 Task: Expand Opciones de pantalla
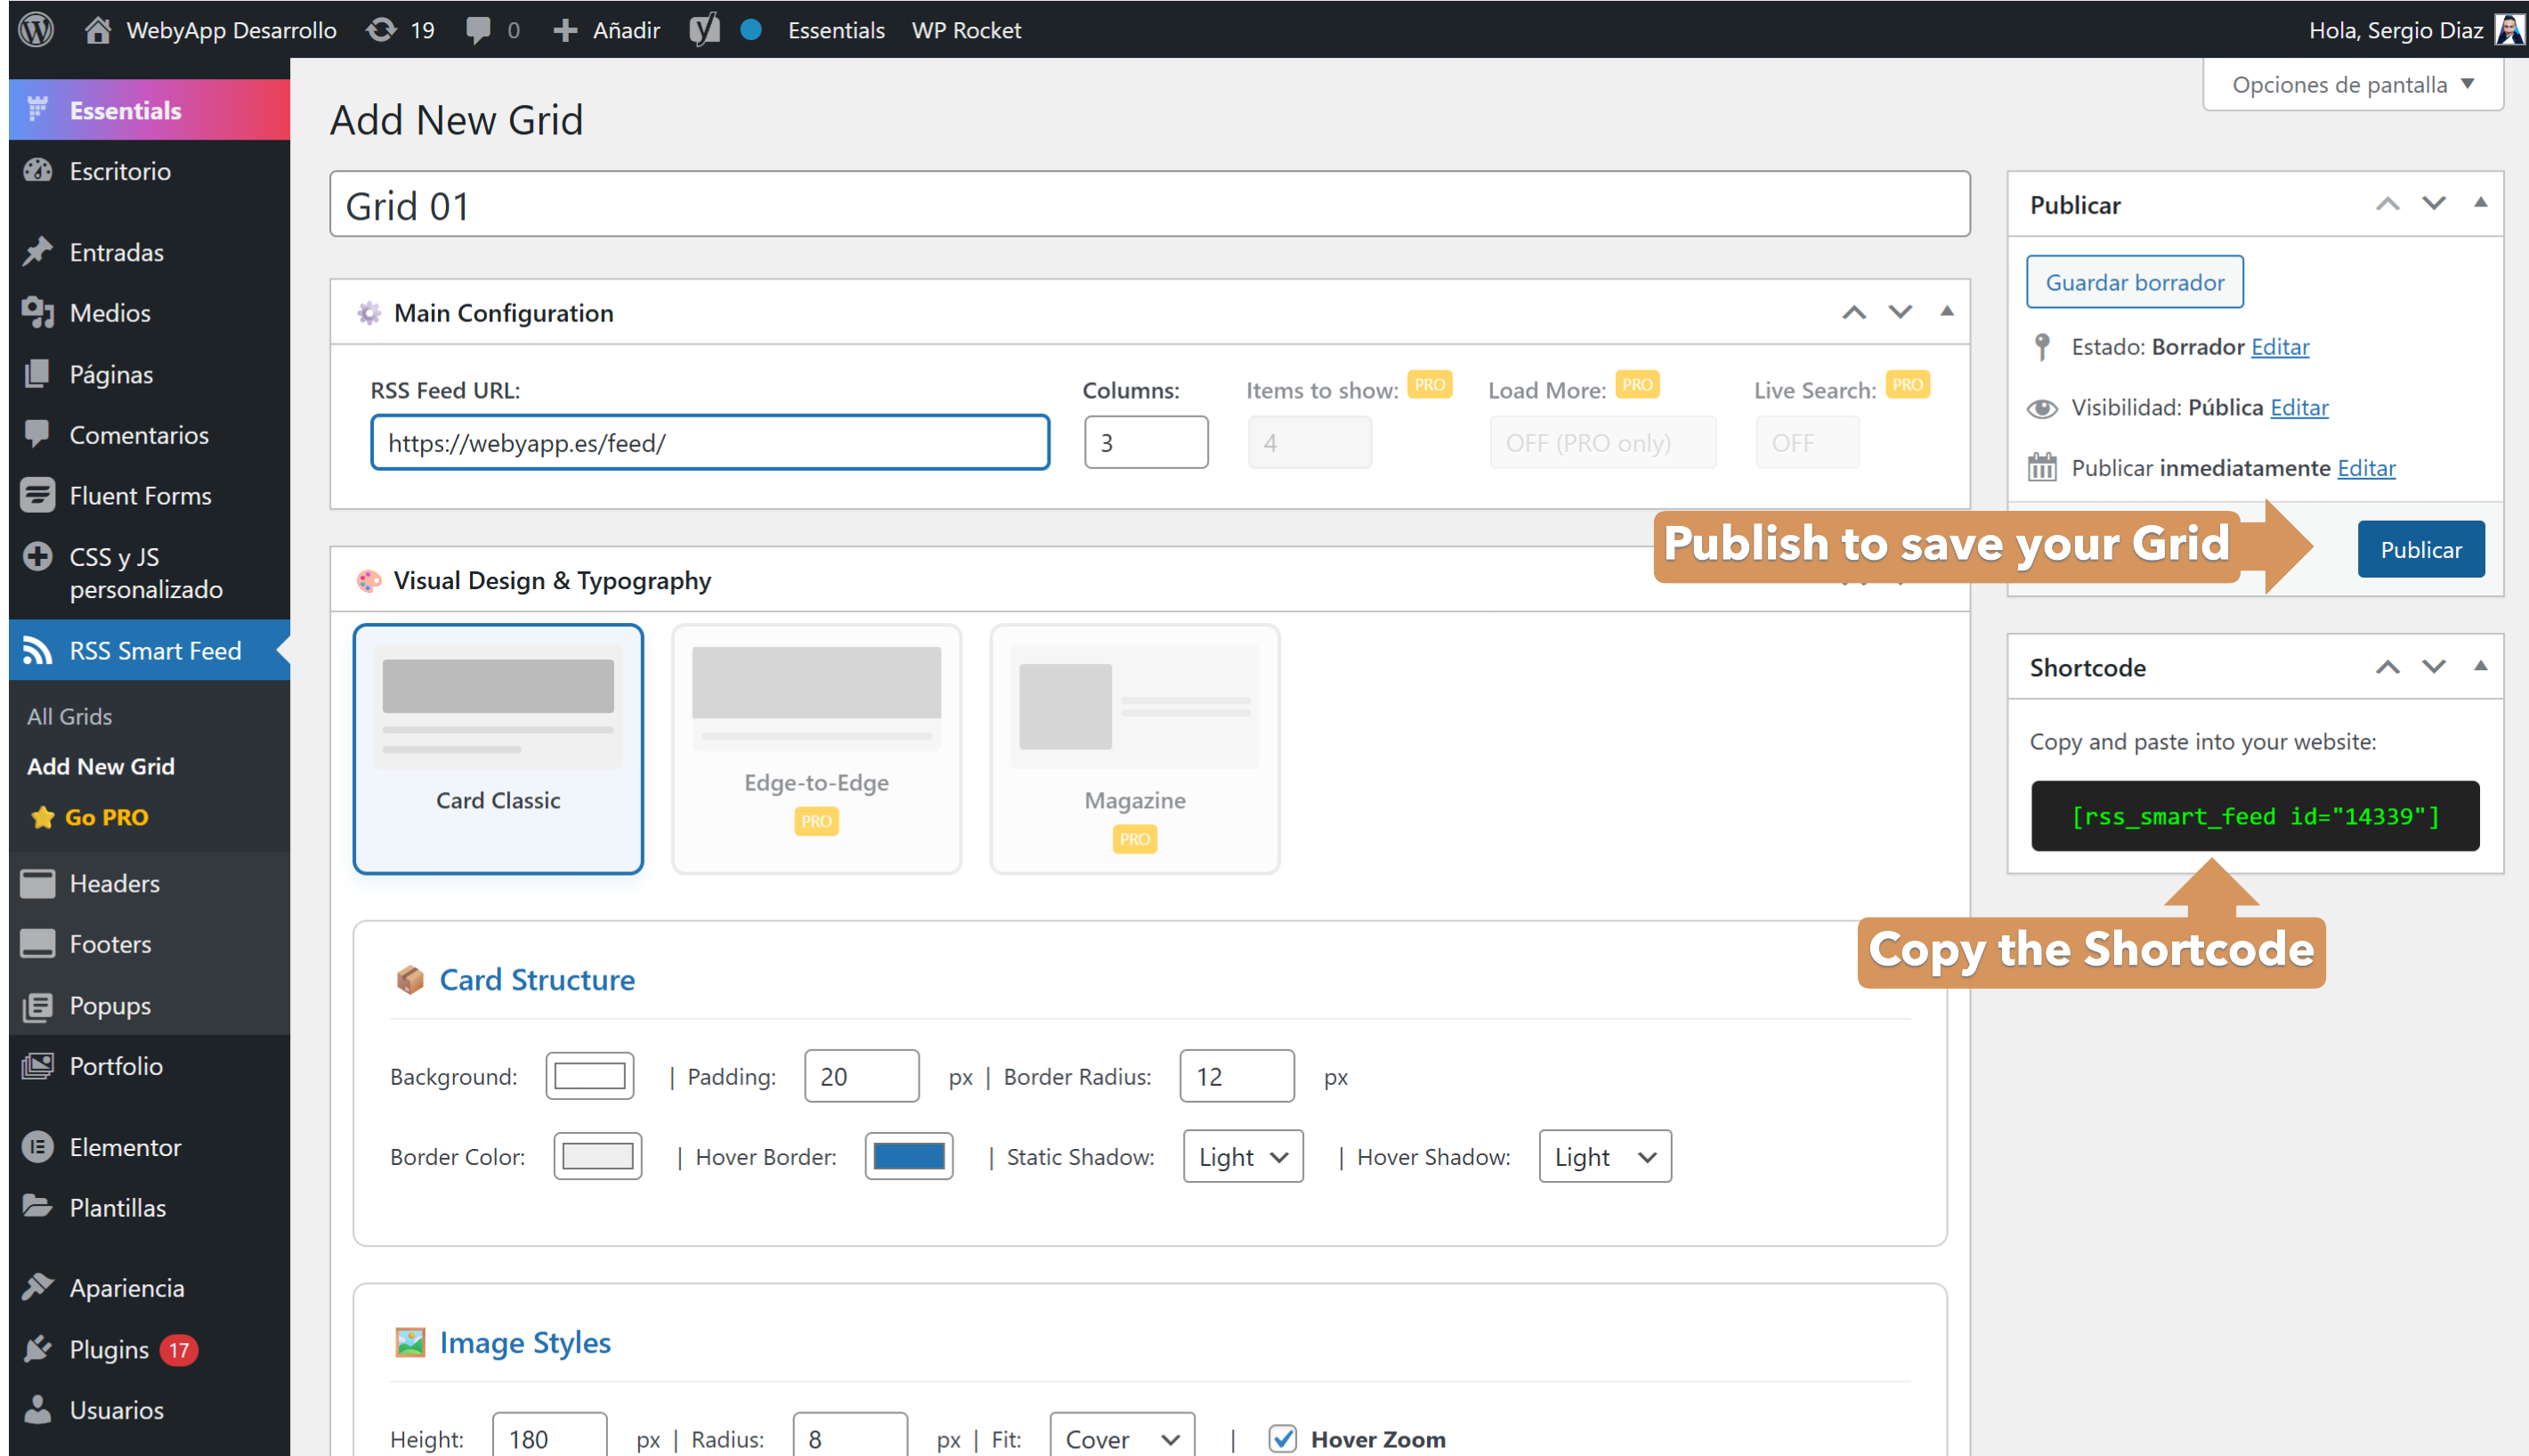(2351, 84)
